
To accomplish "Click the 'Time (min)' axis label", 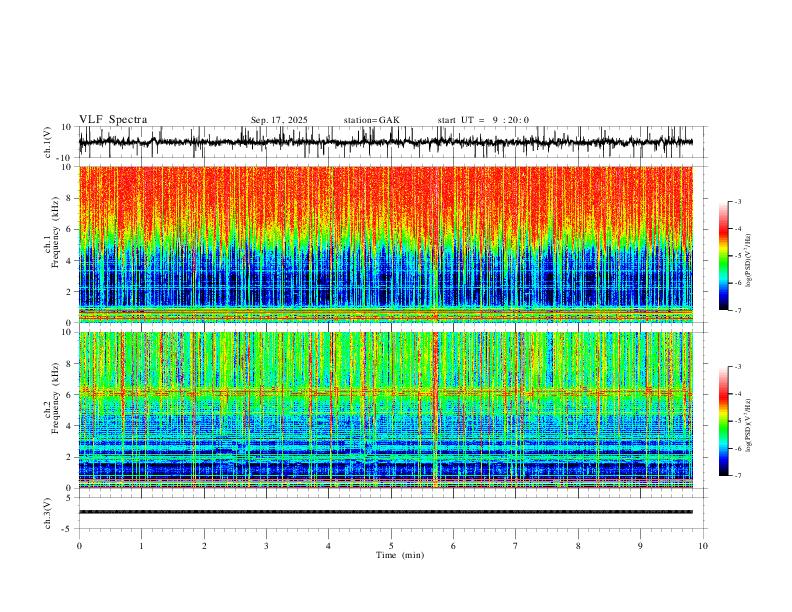I will pyautogui.click(x=400, y=555).
